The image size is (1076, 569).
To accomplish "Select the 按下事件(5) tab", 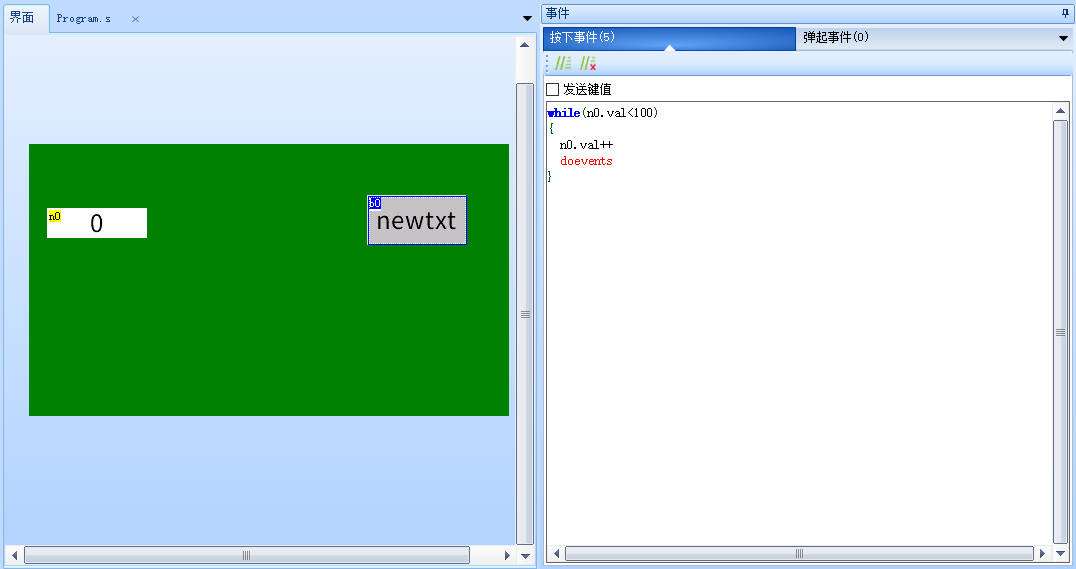I will 581,38.
